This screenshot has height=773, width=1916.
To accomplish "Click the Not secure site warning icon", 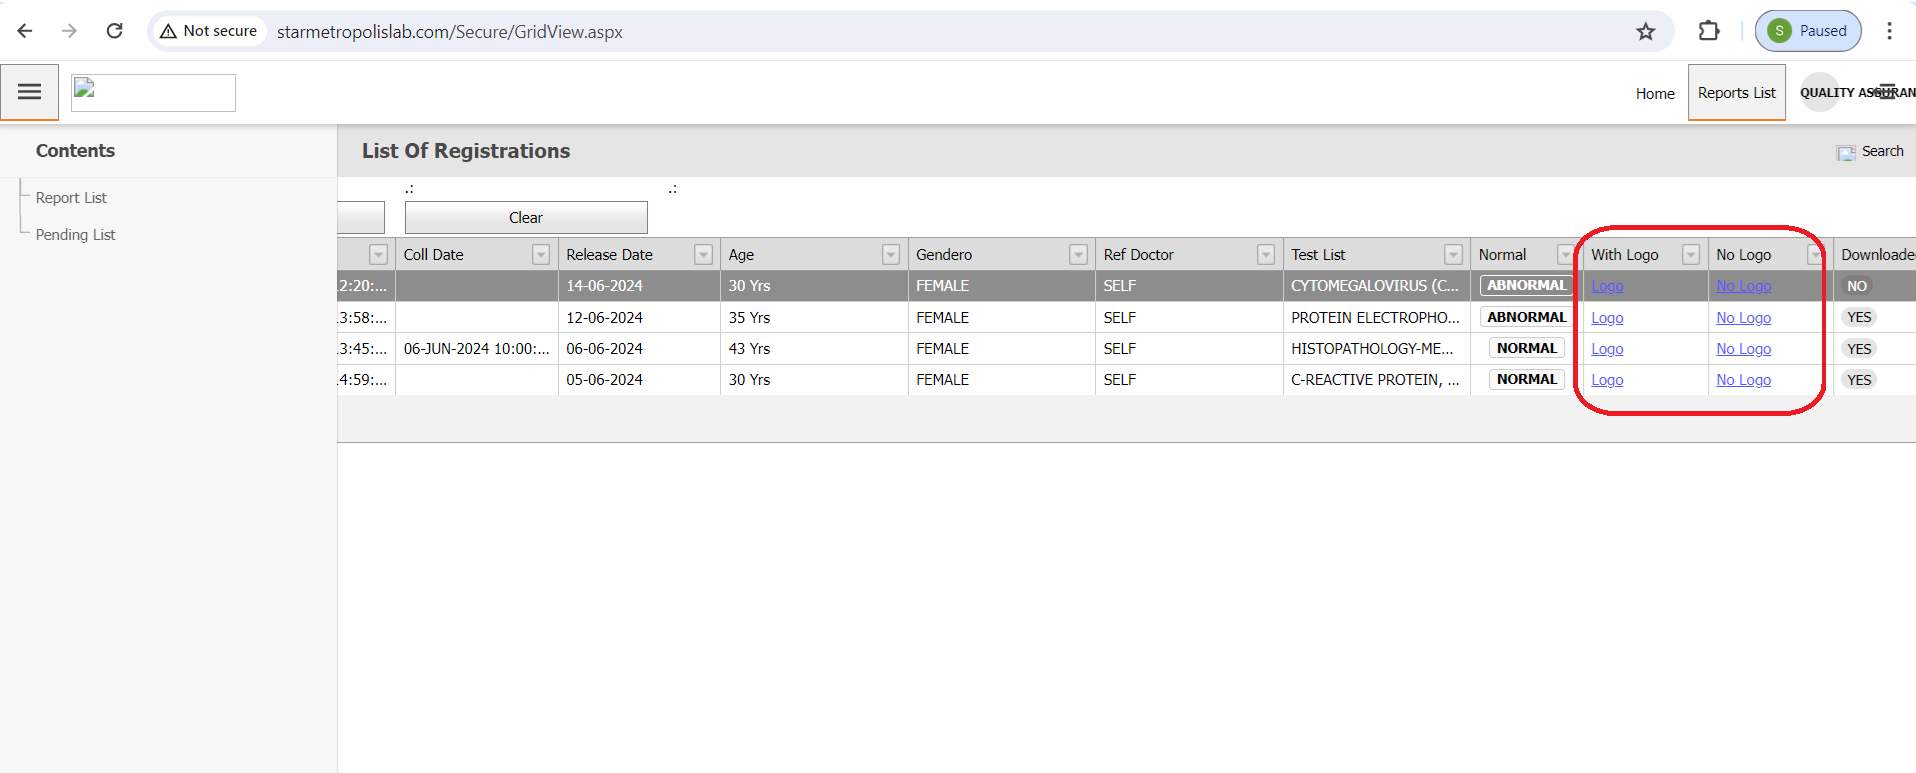I will [x=168, y=31].
